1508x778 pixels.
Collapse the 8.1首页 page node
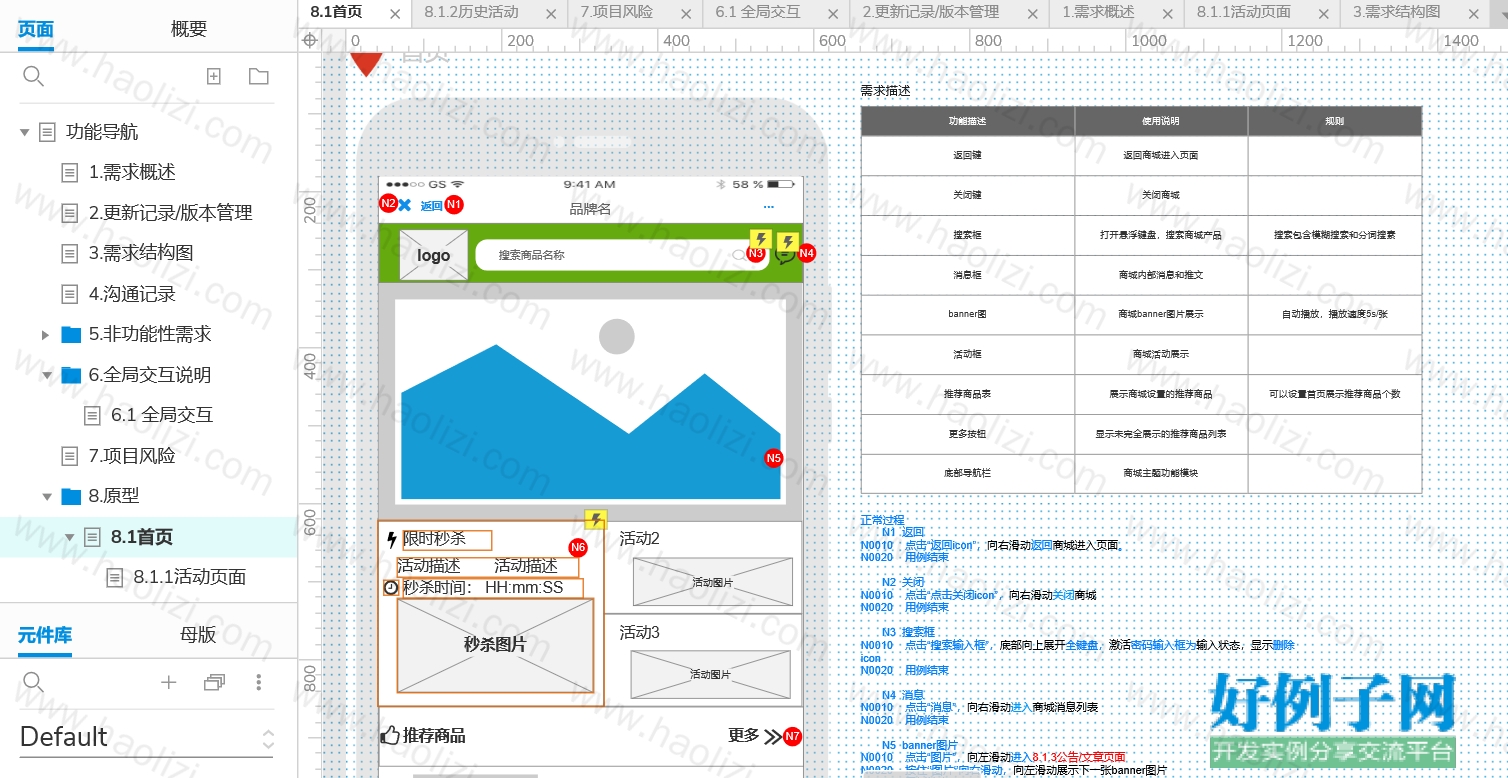pos(70,537)
